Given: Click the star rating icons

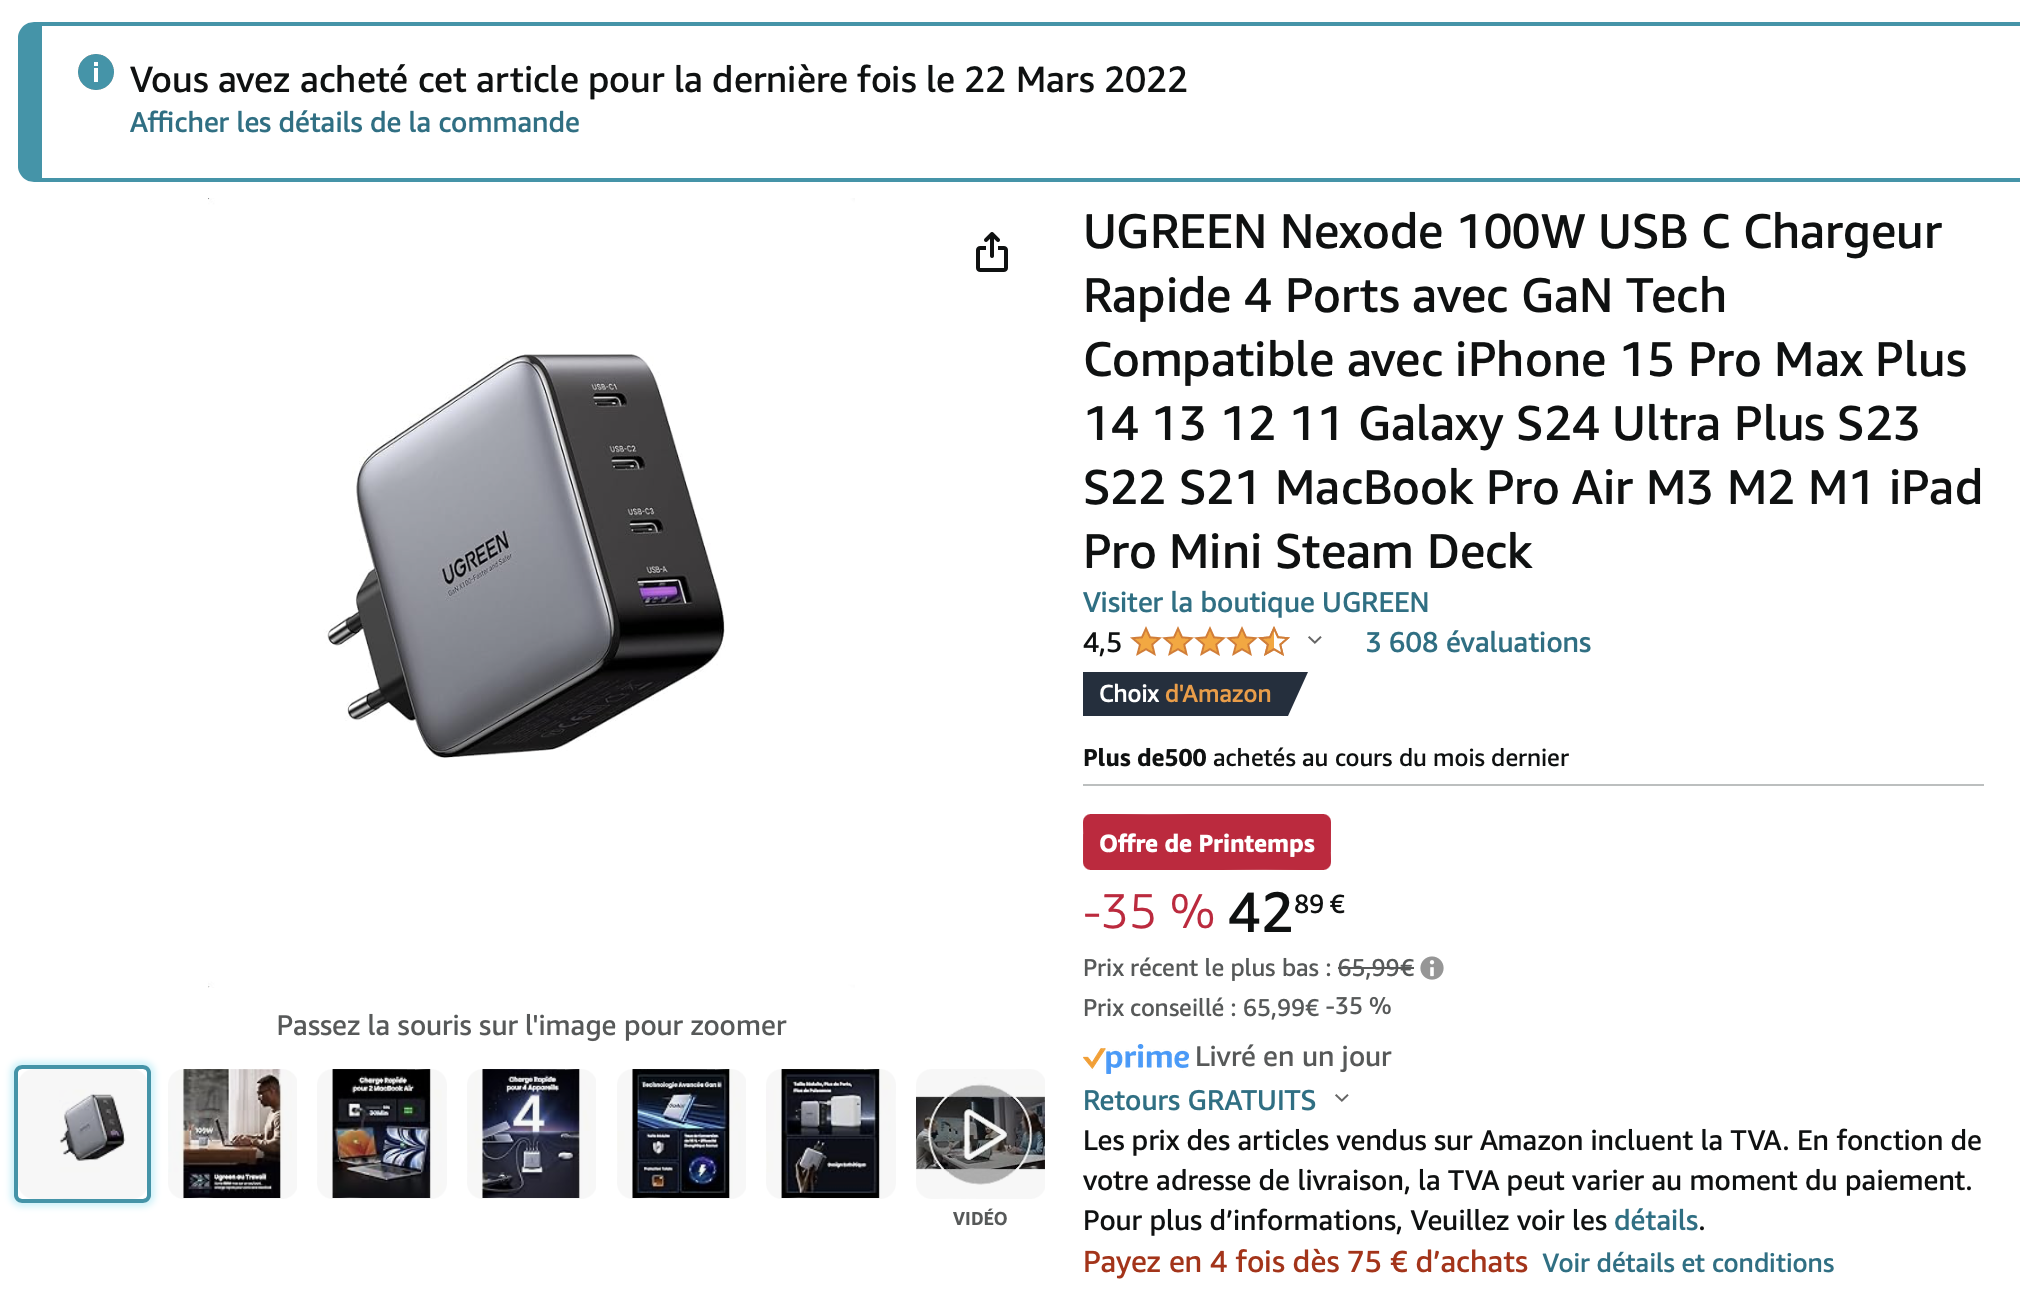Looking at the screenshot, I should pyautogui.click(x=1210, y=642).
